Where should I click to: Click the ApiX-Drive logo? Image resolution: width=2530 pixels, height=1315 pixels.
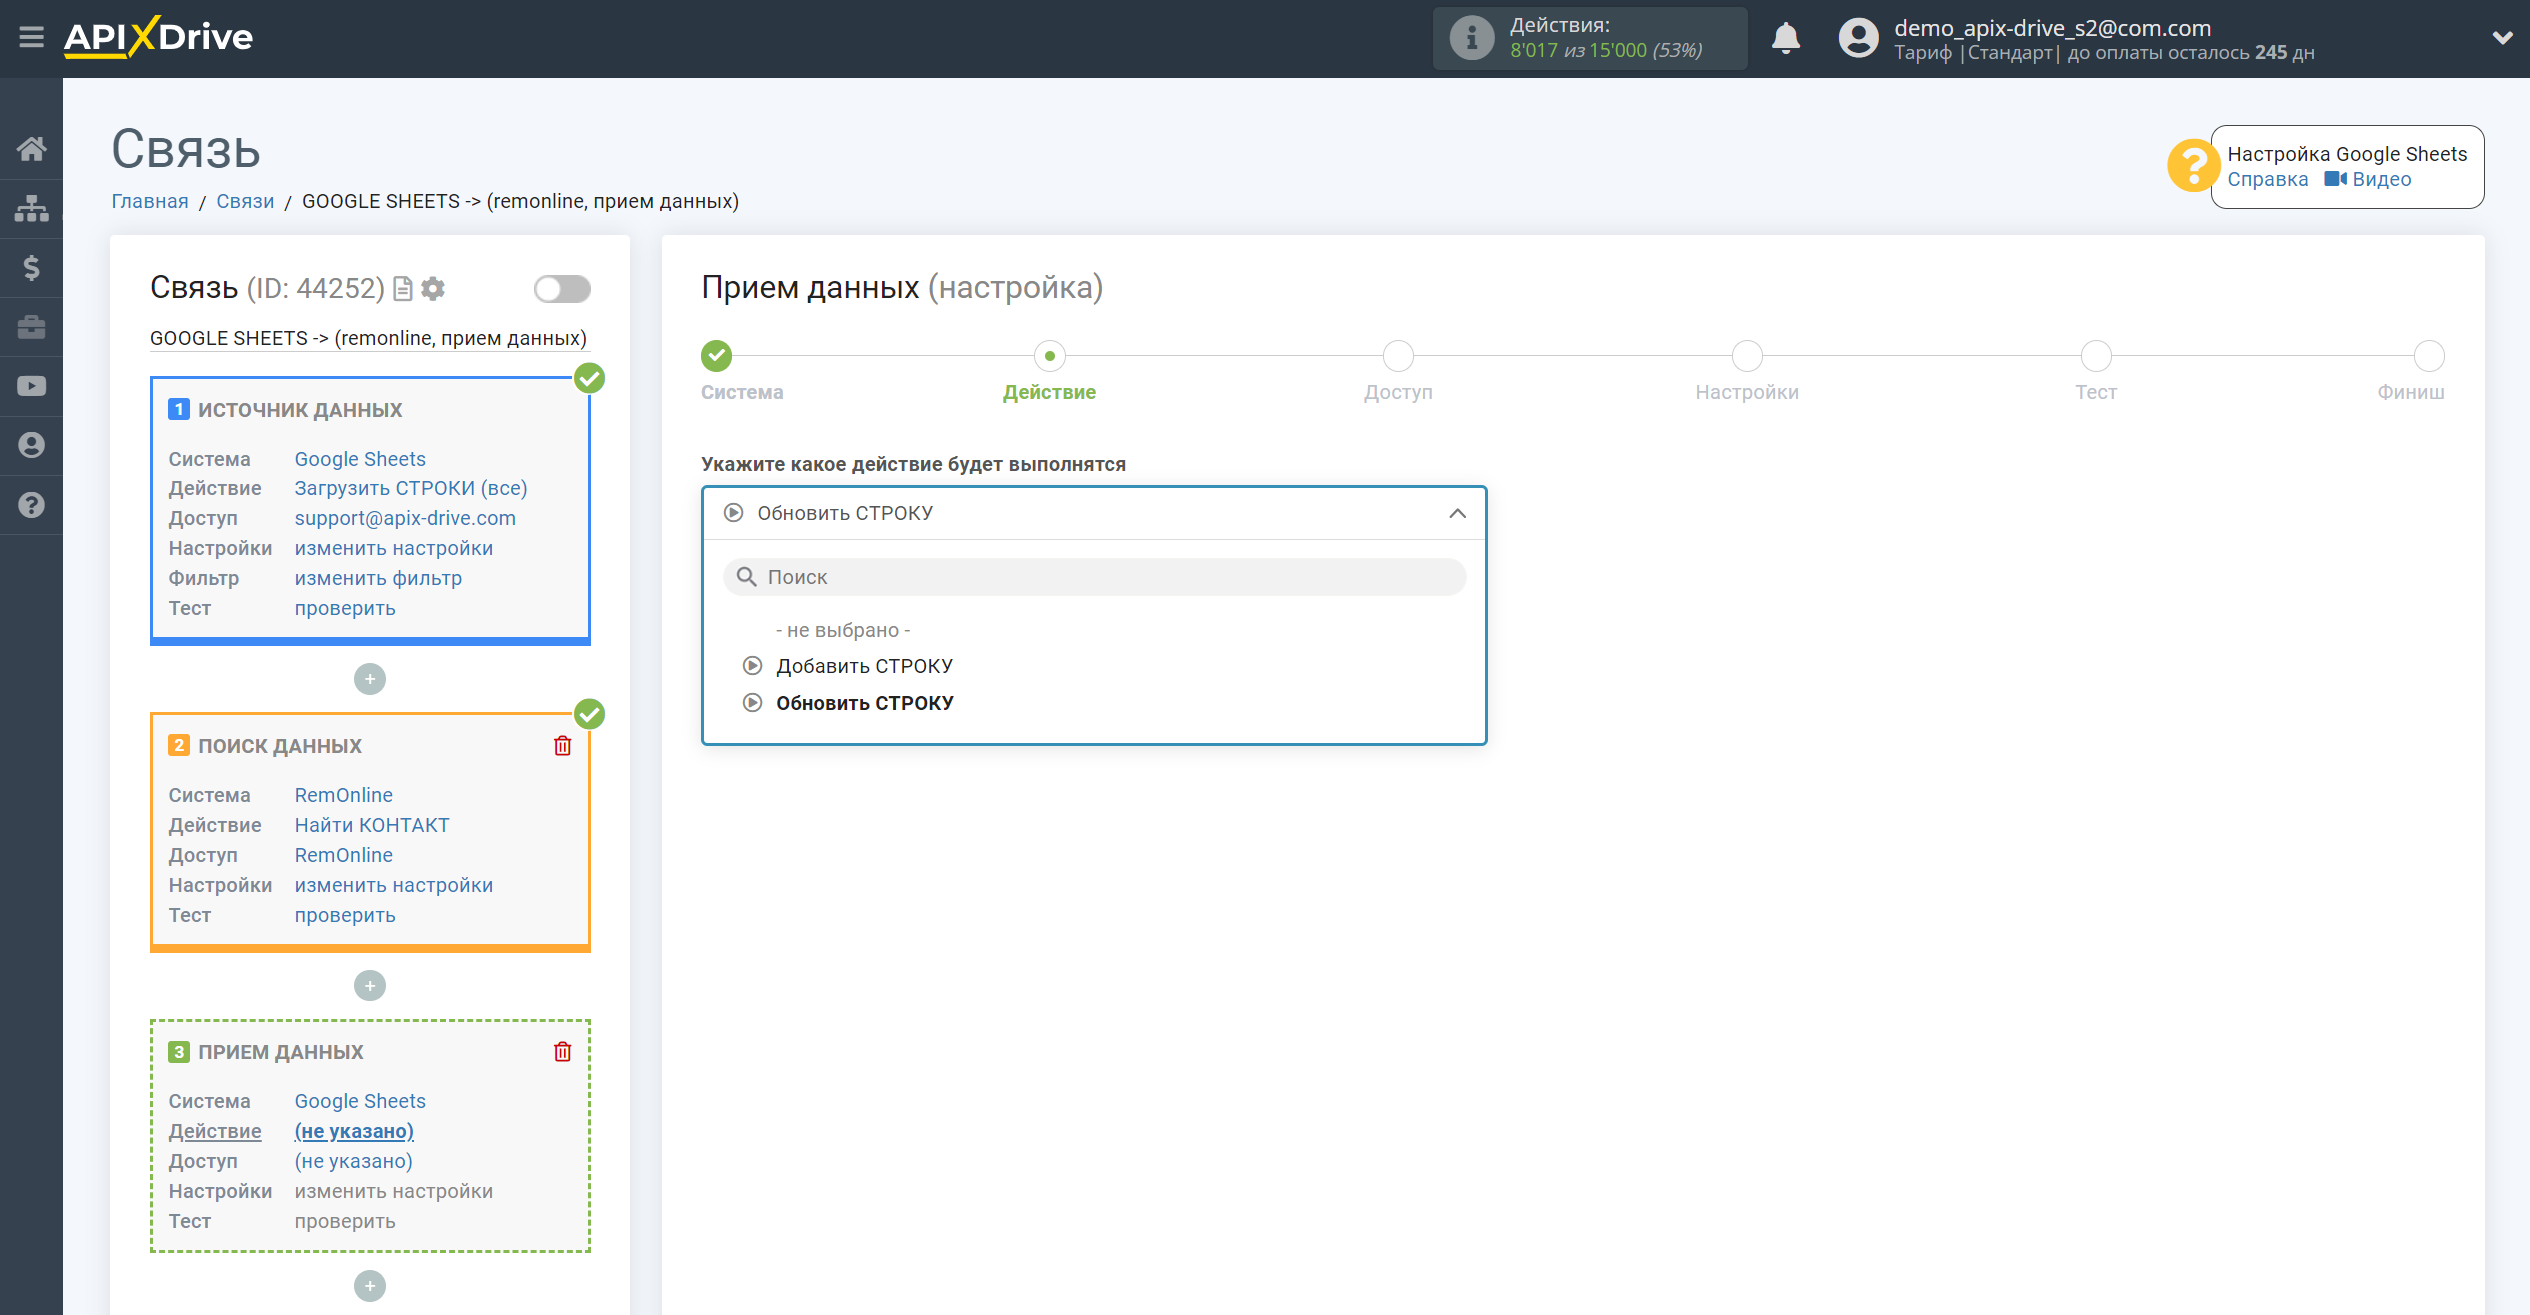point(158,37)
